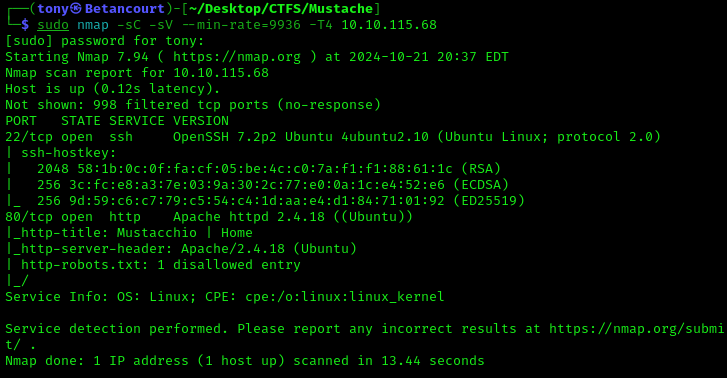This screenshot has height=378, width=727.
Task: Click the underlined sudo command word
Action: tap(53, 25)
